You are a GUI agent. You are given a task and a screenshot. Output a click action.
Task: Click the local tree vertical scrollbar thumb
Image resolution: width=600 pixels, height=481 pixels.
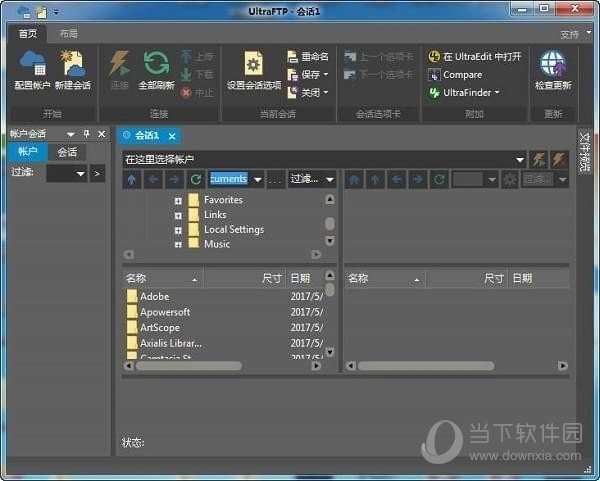[329, 223]
